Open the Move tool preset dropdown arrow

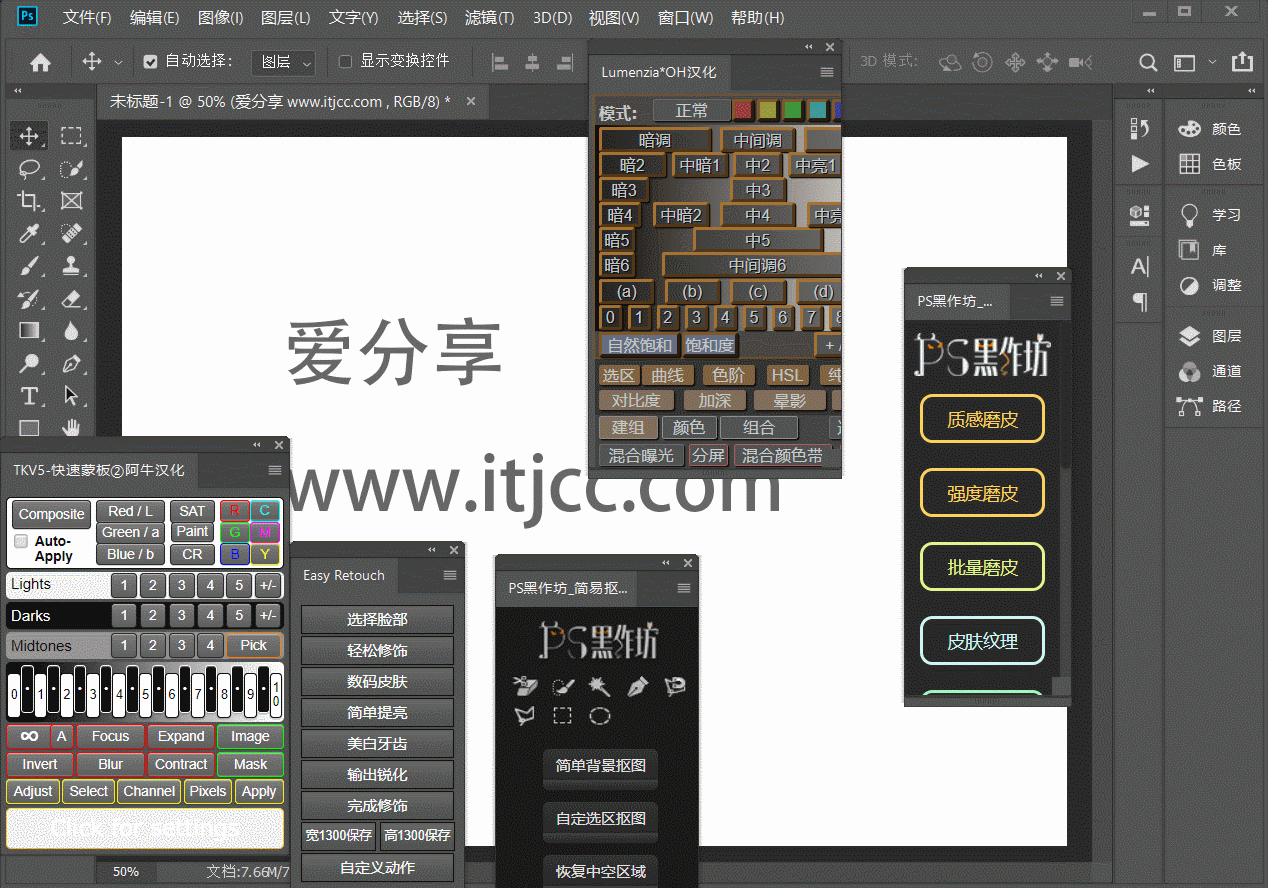118,62
